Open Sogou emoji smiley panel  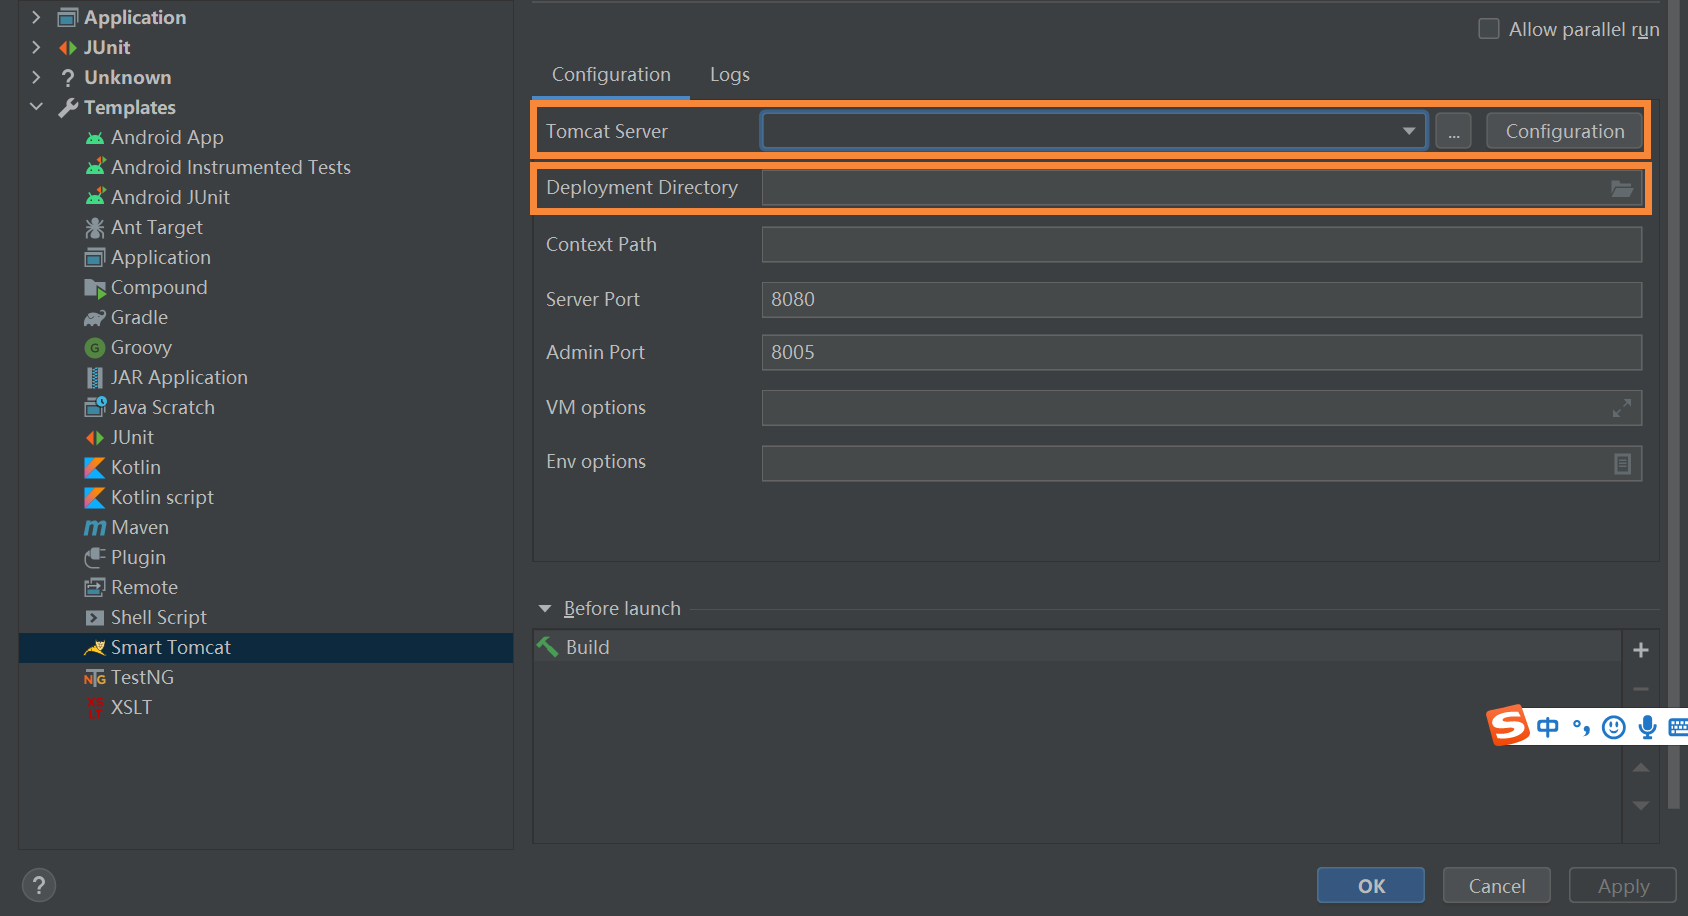coord(1613,727)
